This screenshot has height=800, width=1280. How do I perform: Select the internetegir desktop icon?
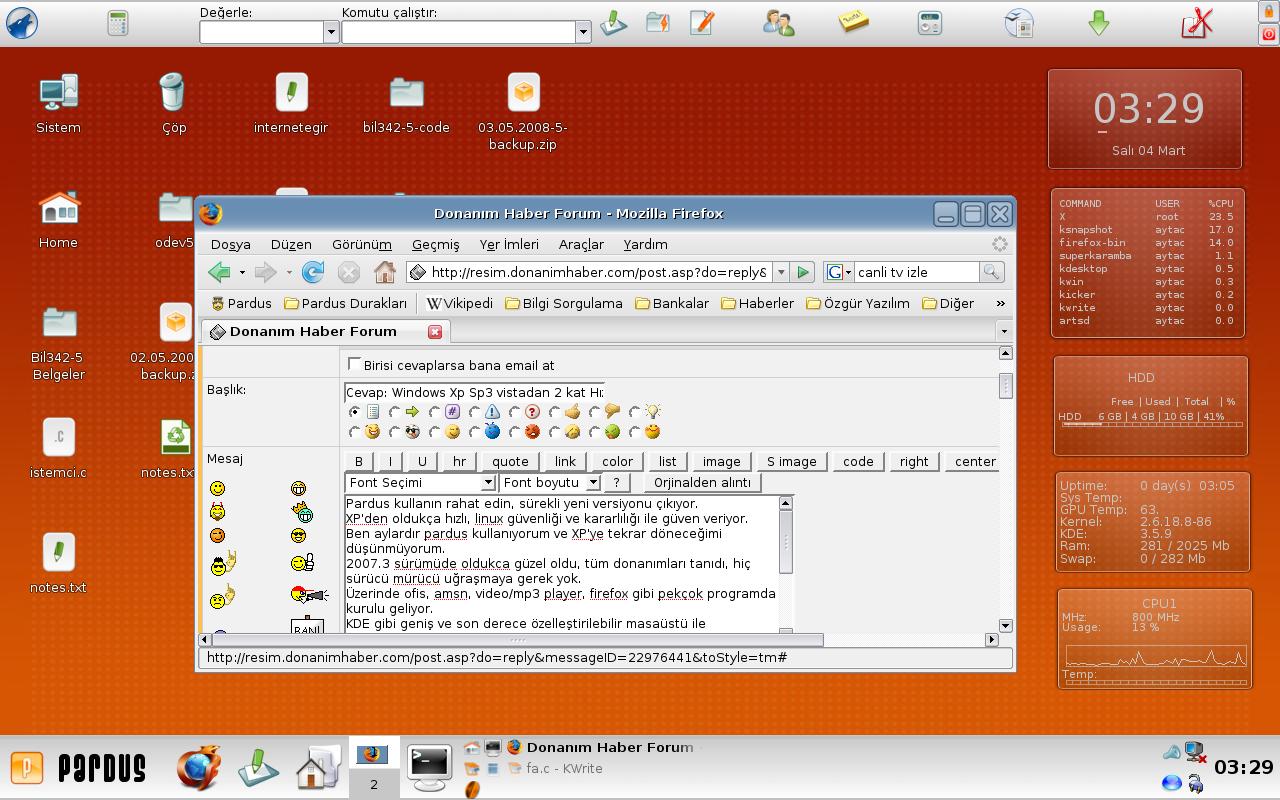[x=291, y=93]
